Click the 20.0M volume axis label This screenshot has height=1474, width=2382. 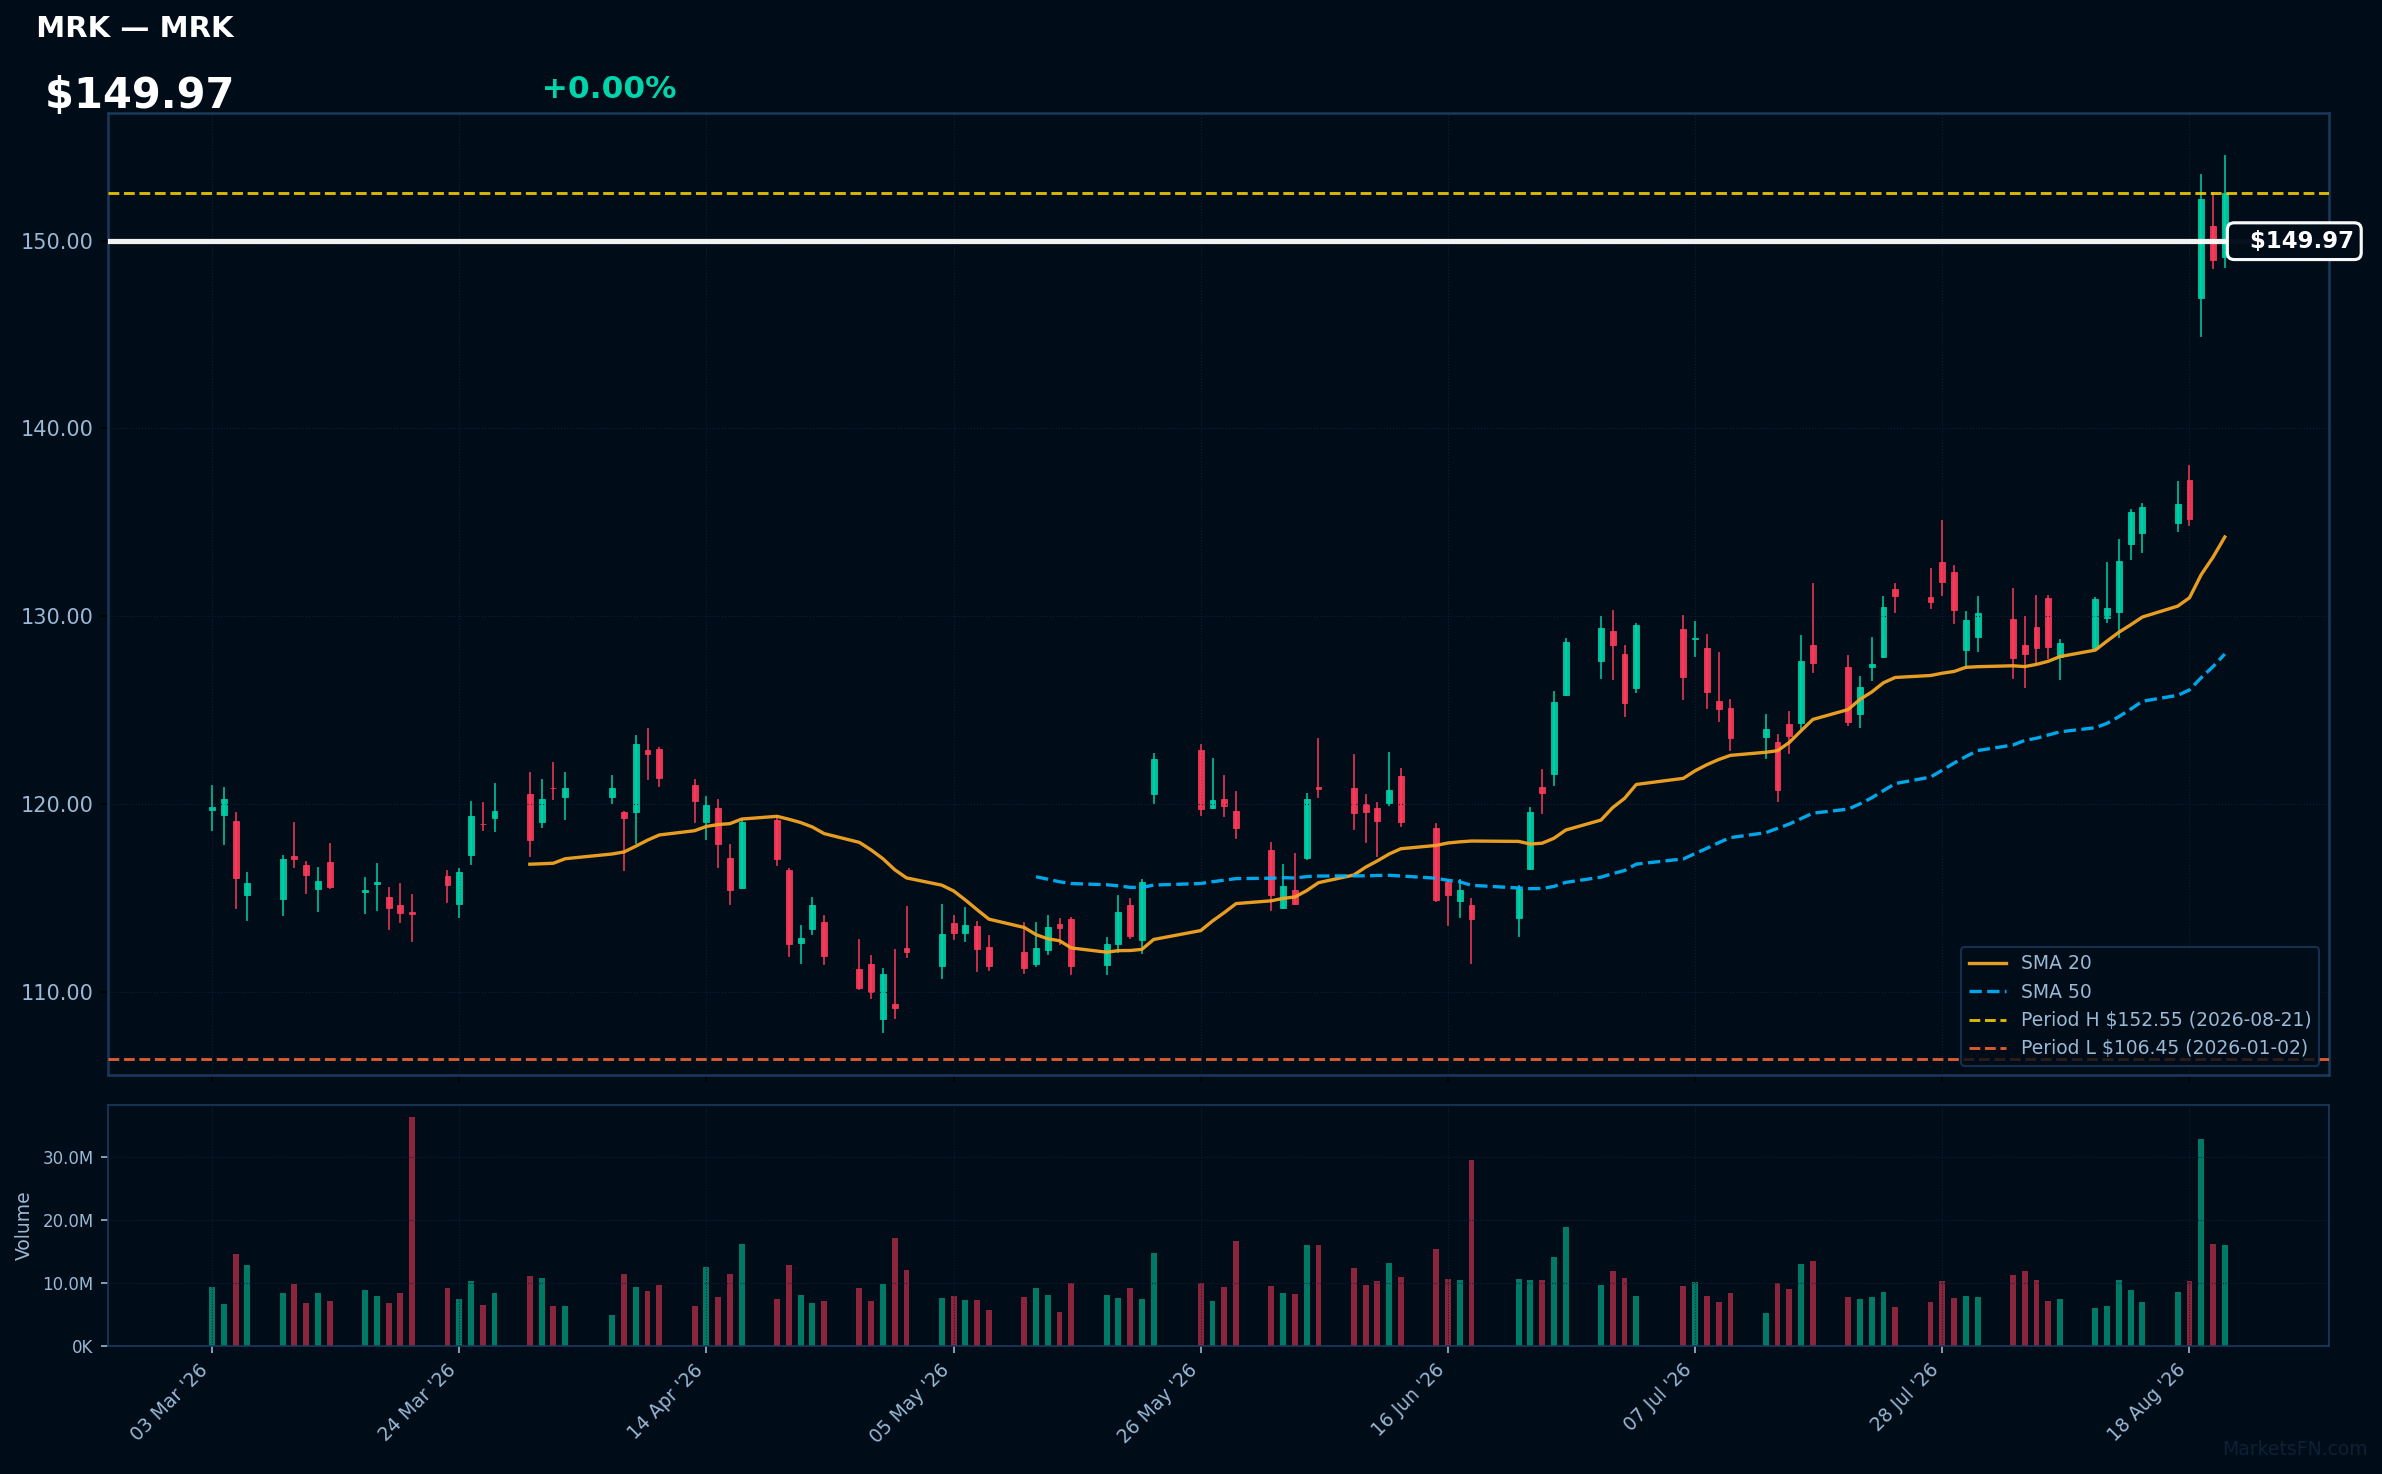68,1221
